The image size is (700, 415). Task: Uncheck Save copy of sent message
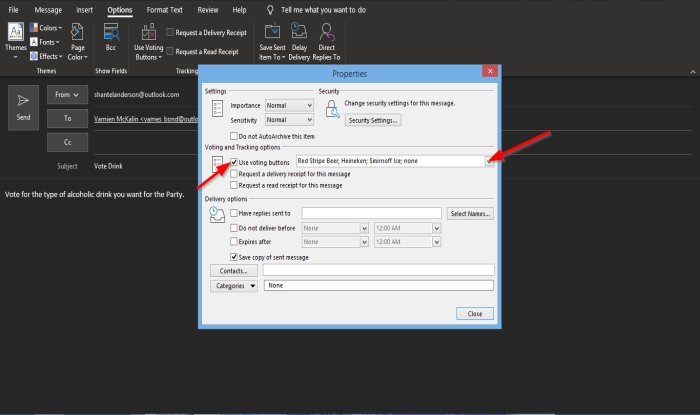click(233, 257)
